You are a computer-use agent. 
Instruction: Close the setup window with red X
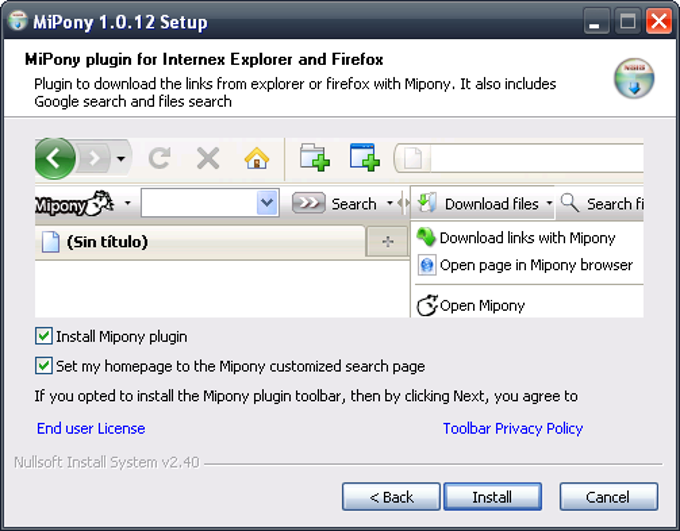tap(659, 21)
